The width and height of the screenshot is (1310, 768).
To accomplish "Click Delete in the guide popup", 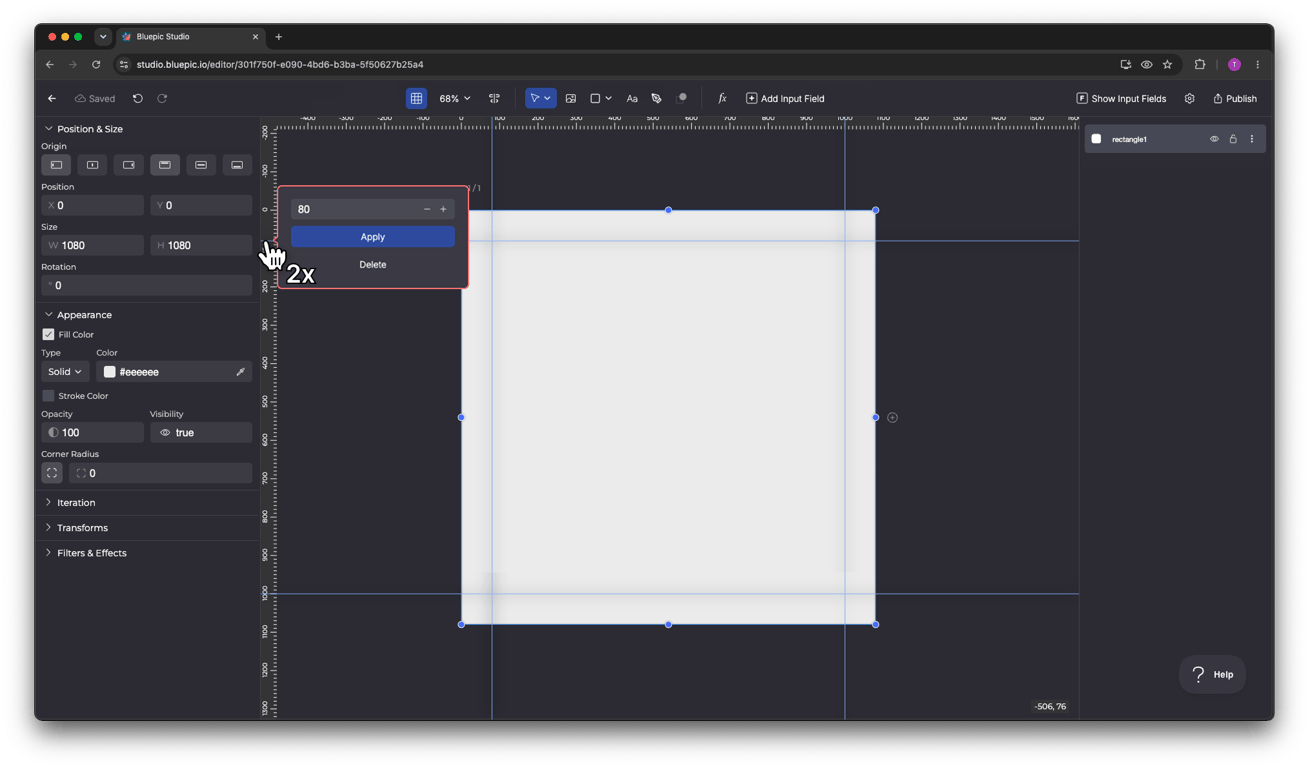I will click(x=373, y=264).
